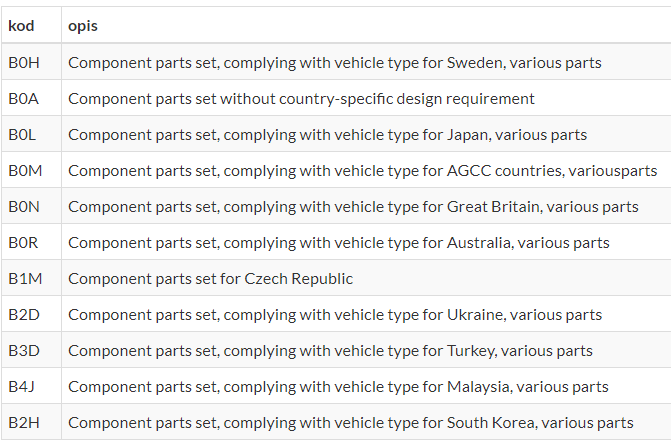Click the 'opis' column header
Image resolution: width=671 pixels, height=444 pixels.
point(83,25)
